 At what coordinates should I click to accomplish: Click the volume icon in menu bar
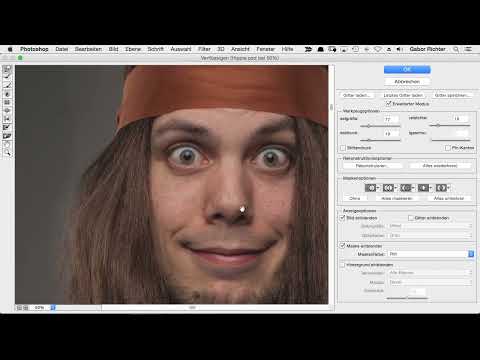coord(399,49)
